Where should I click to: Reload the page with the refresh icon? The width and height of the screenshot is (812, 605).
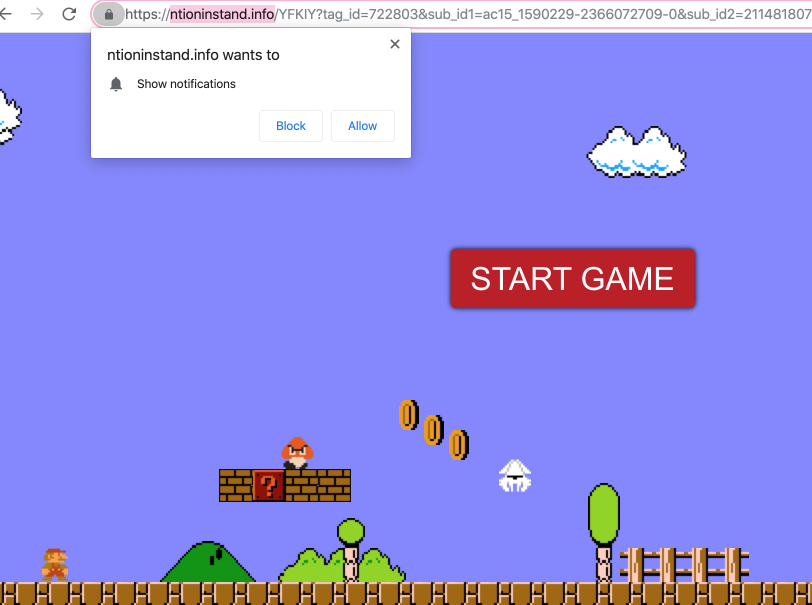69,14
